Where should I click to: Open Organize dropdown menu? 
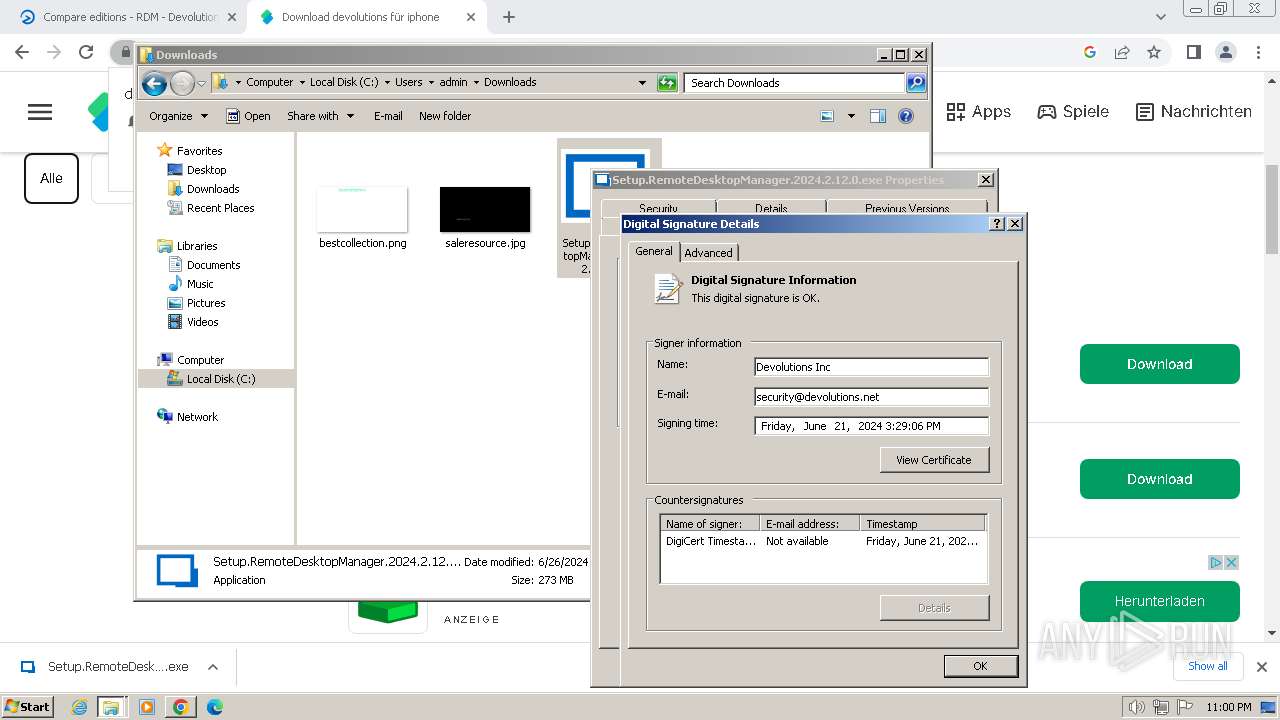[178, 116]
